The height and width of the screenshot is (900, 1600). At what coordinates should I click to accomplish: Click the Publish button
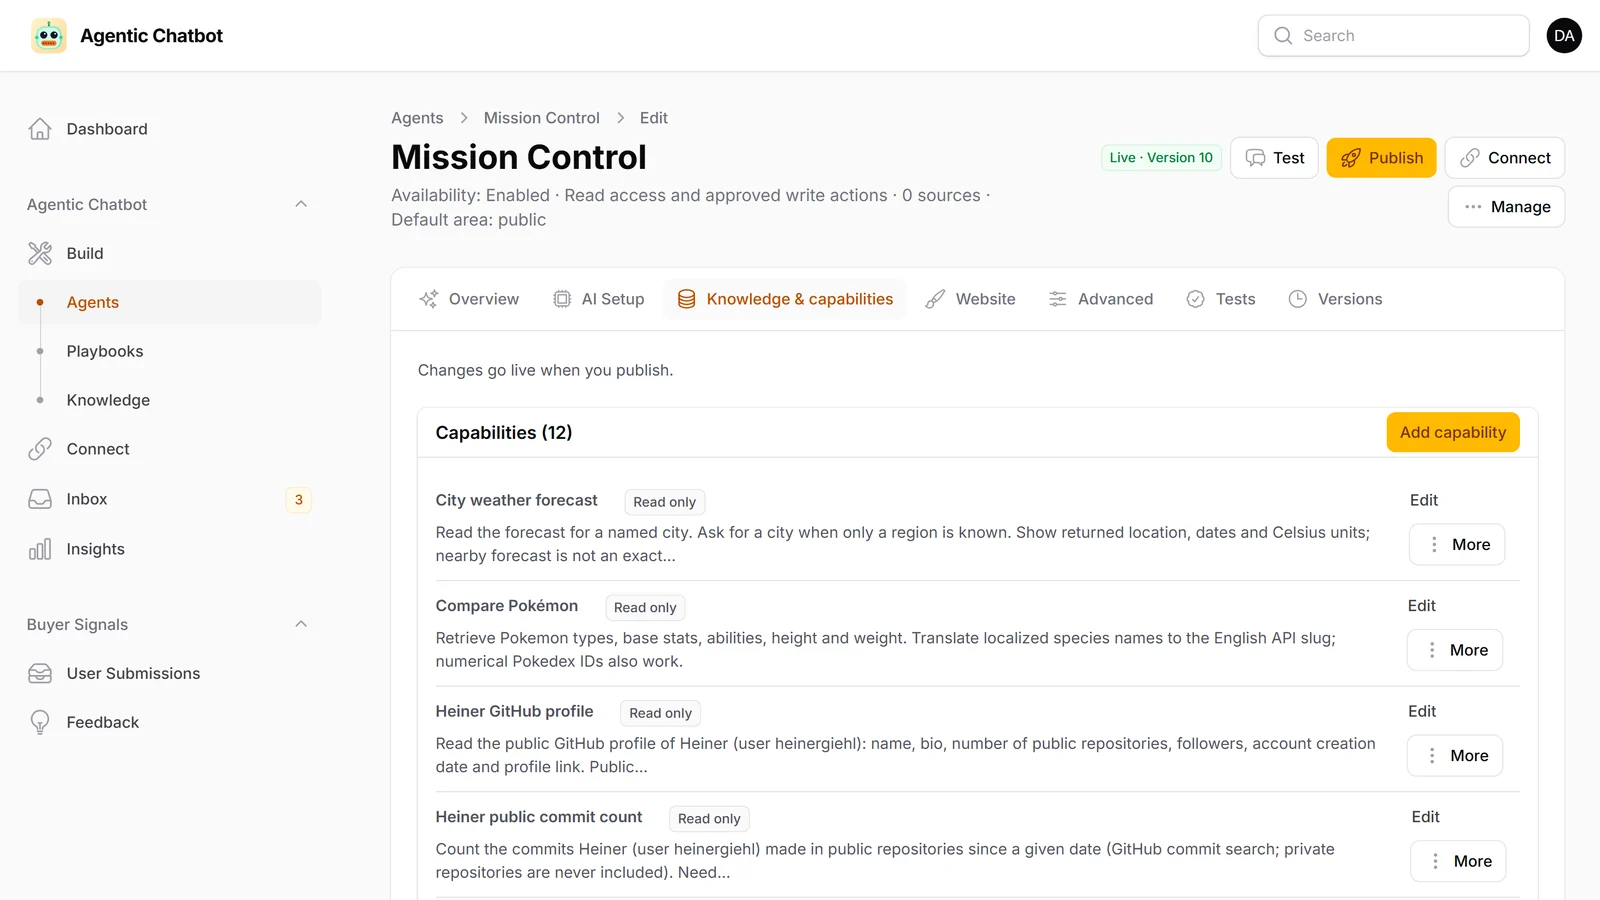tap(1381, 158)
